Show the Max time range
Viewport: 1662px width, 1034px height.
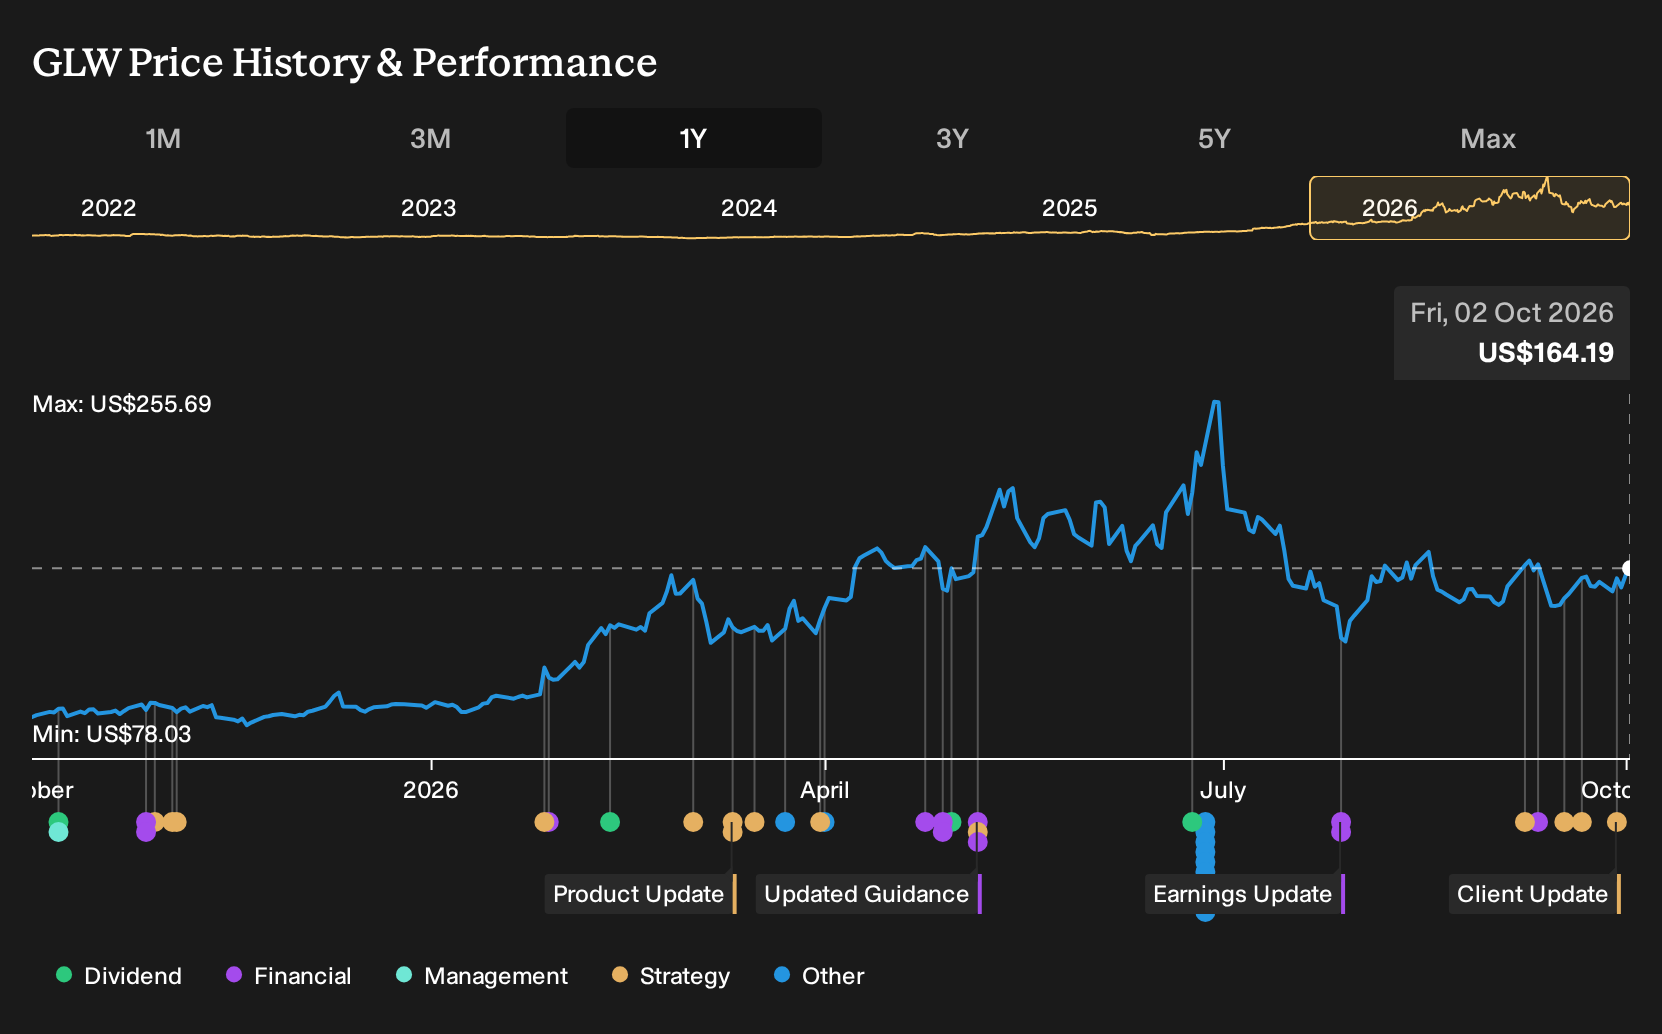[1488, 138]
